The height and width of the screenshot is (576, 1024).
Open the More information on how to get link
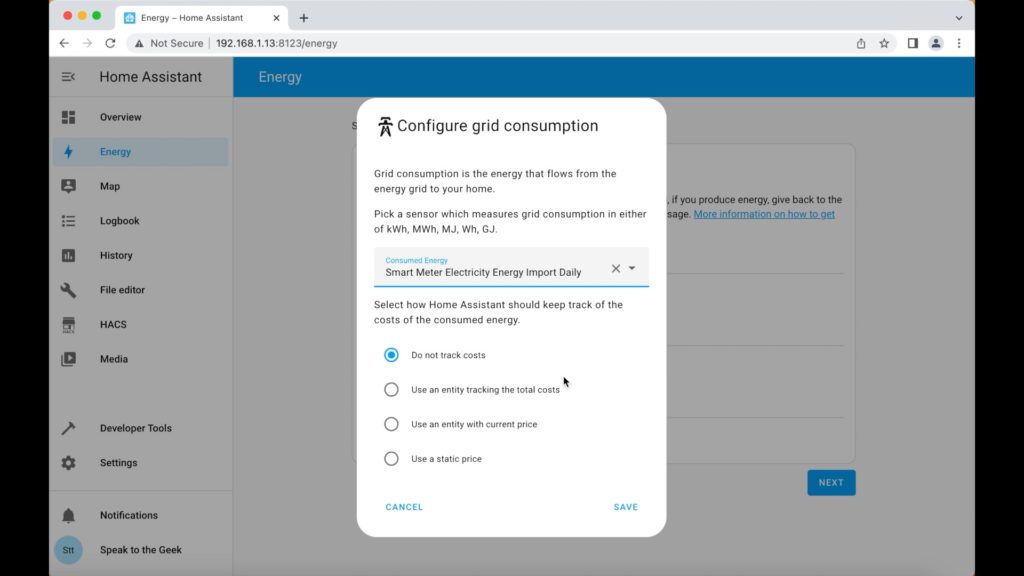pyautogui.click(x=764, y=214)
